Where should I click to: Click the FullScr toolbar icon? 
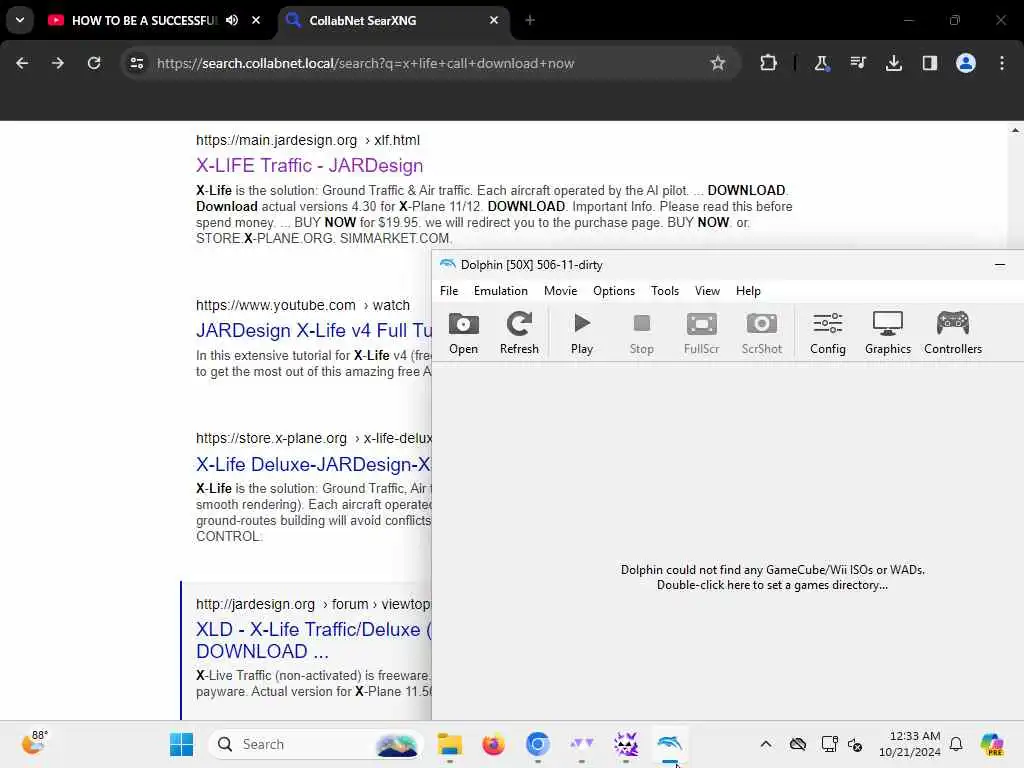701,333
